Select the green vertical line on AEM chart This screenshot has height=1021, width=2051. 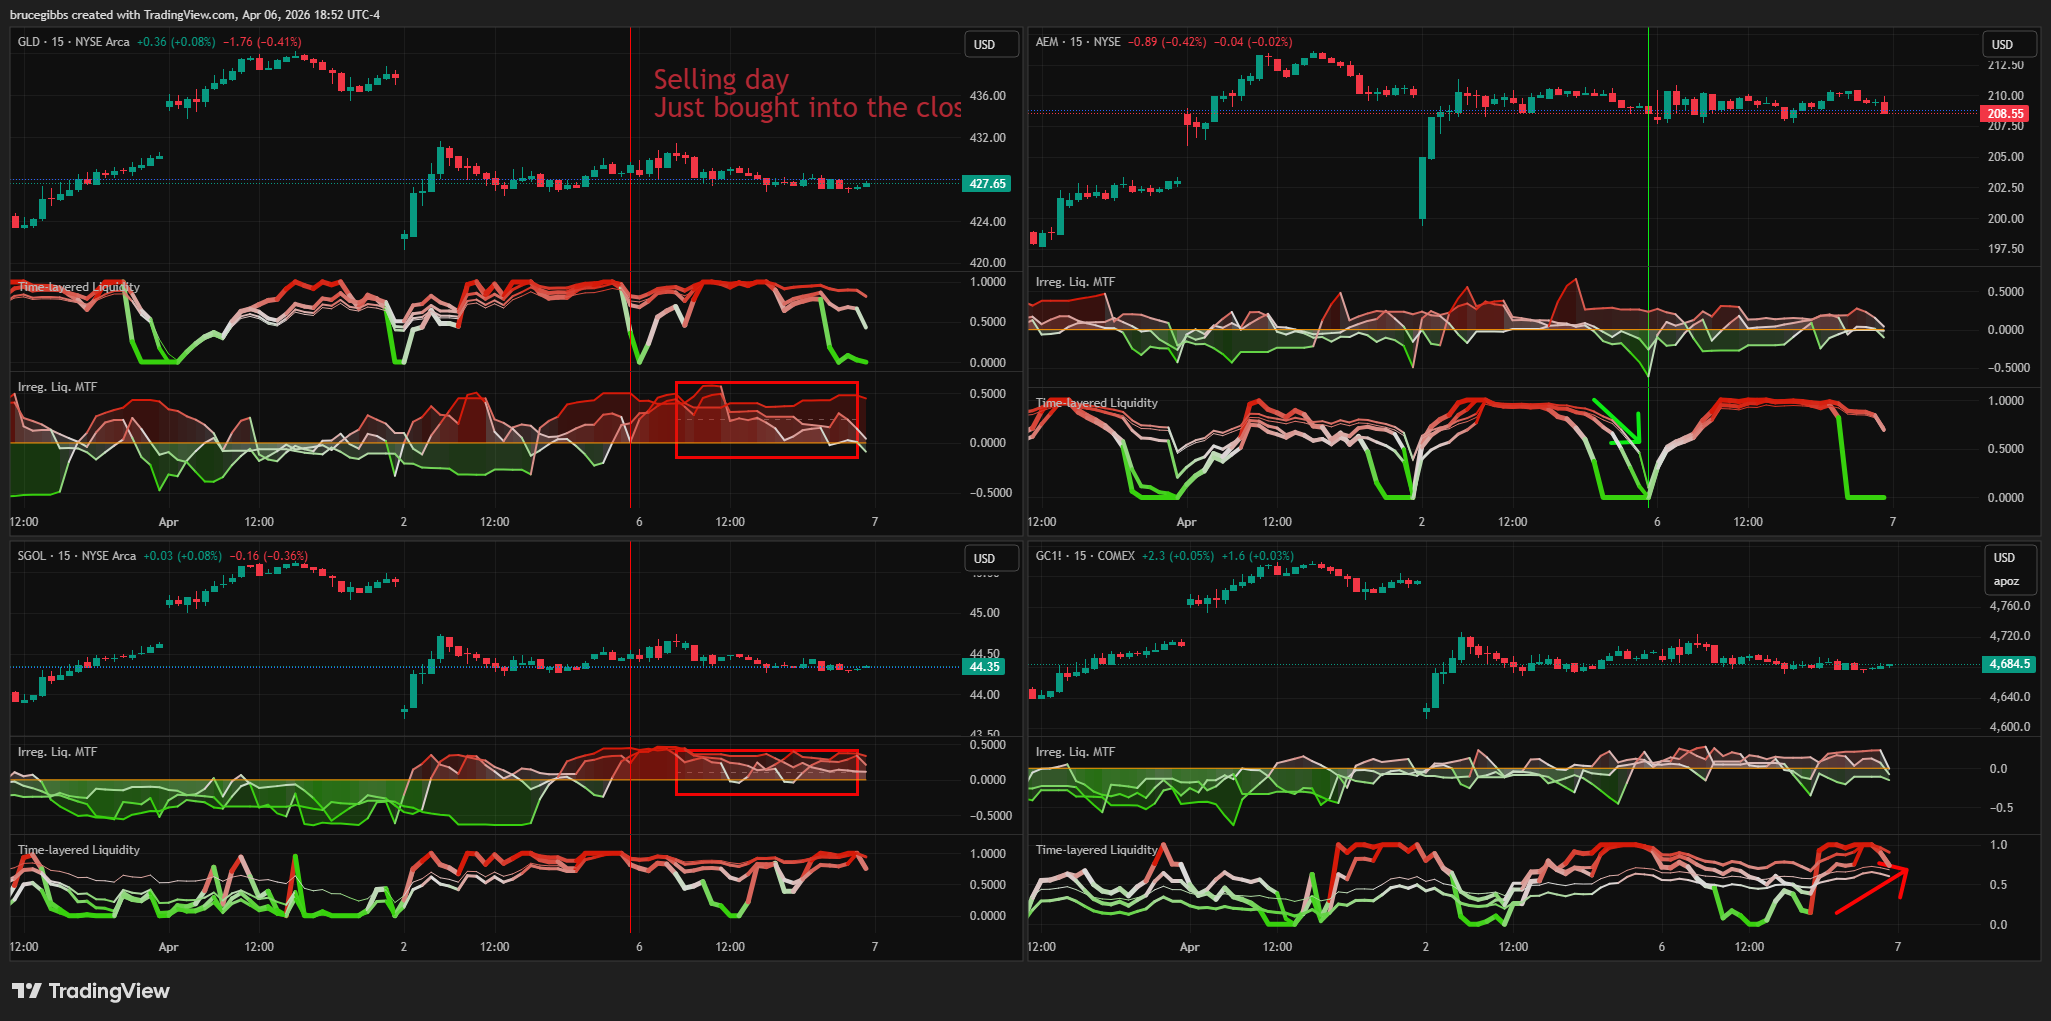(x=1648, y=200)
